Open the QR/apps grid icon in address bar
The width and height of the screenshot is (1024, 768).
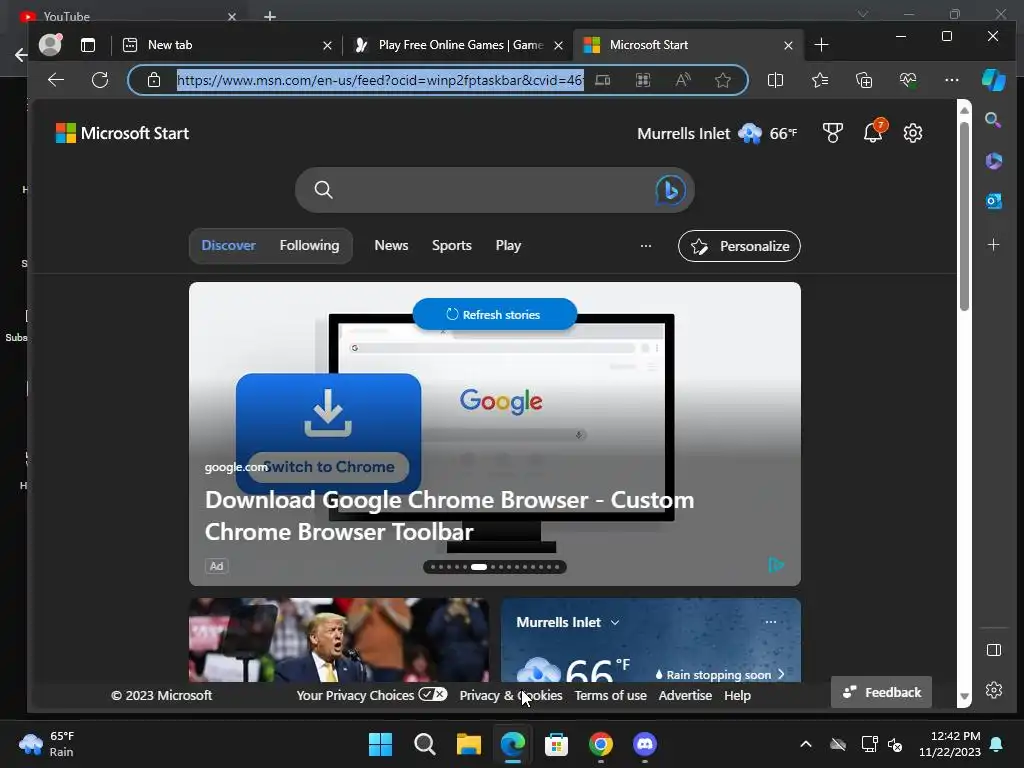tap(643, 80)
